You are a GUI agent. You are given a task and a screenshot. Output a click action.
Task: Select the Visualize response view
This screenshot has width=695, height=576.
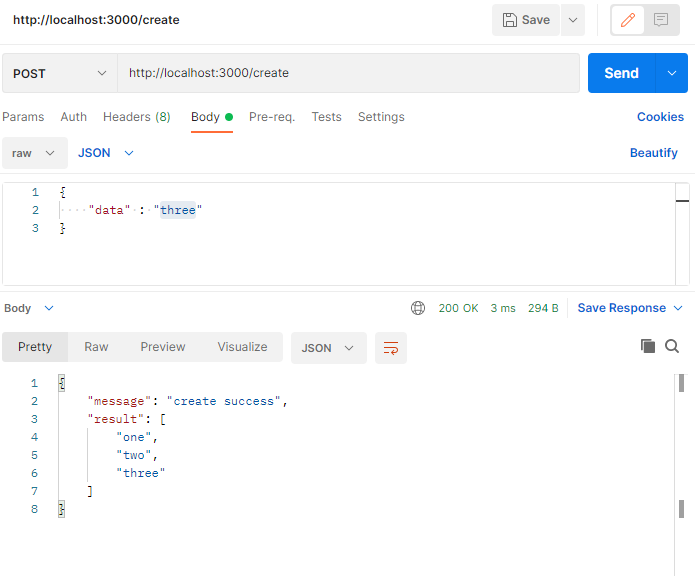pos(242,347)
